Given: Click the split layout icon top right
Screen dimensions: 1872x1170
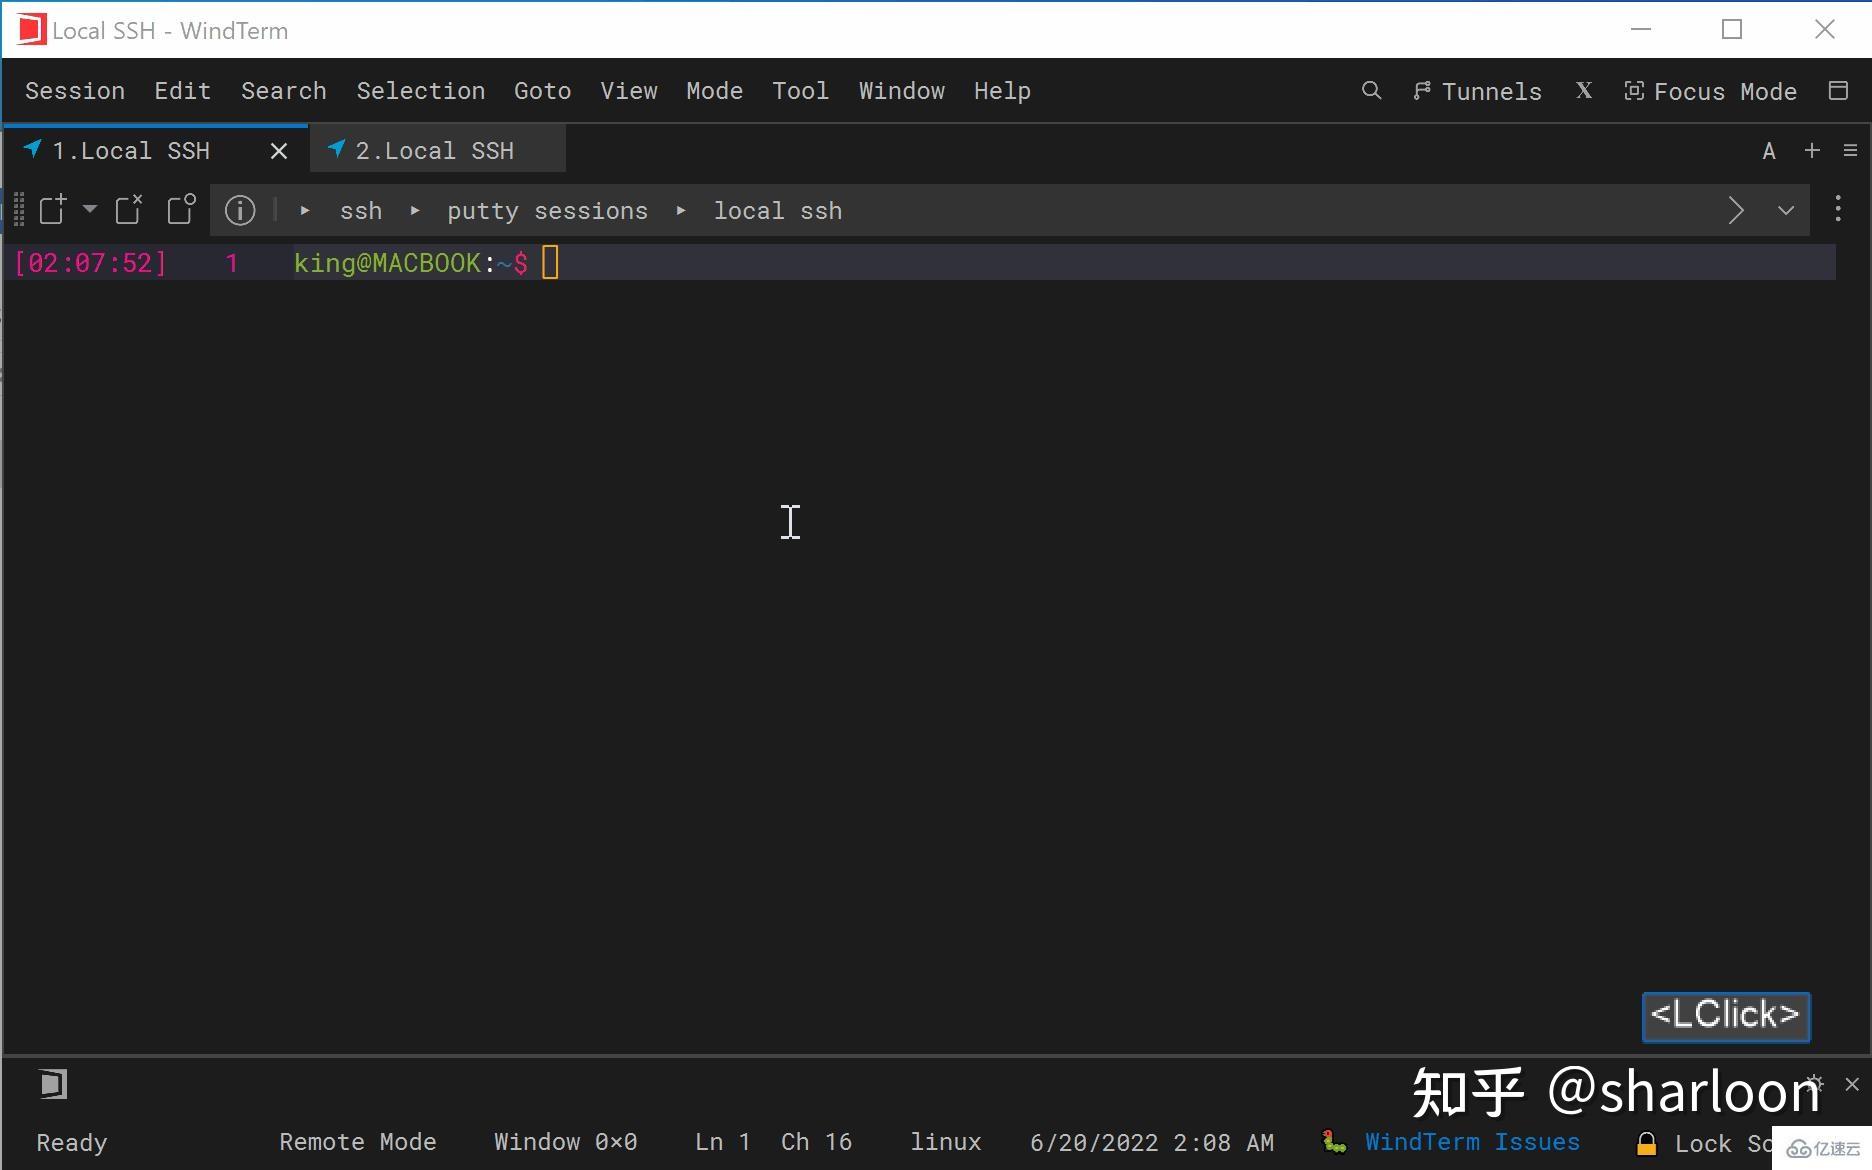Looking at the screenshot, I should [1838, 91].
